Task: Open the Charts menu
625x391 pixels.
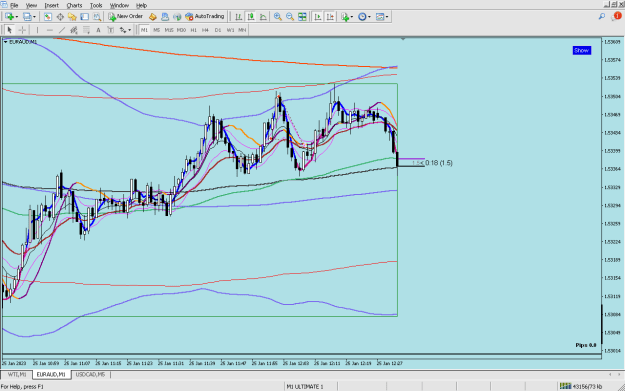Action: click(x=74, y=5)
